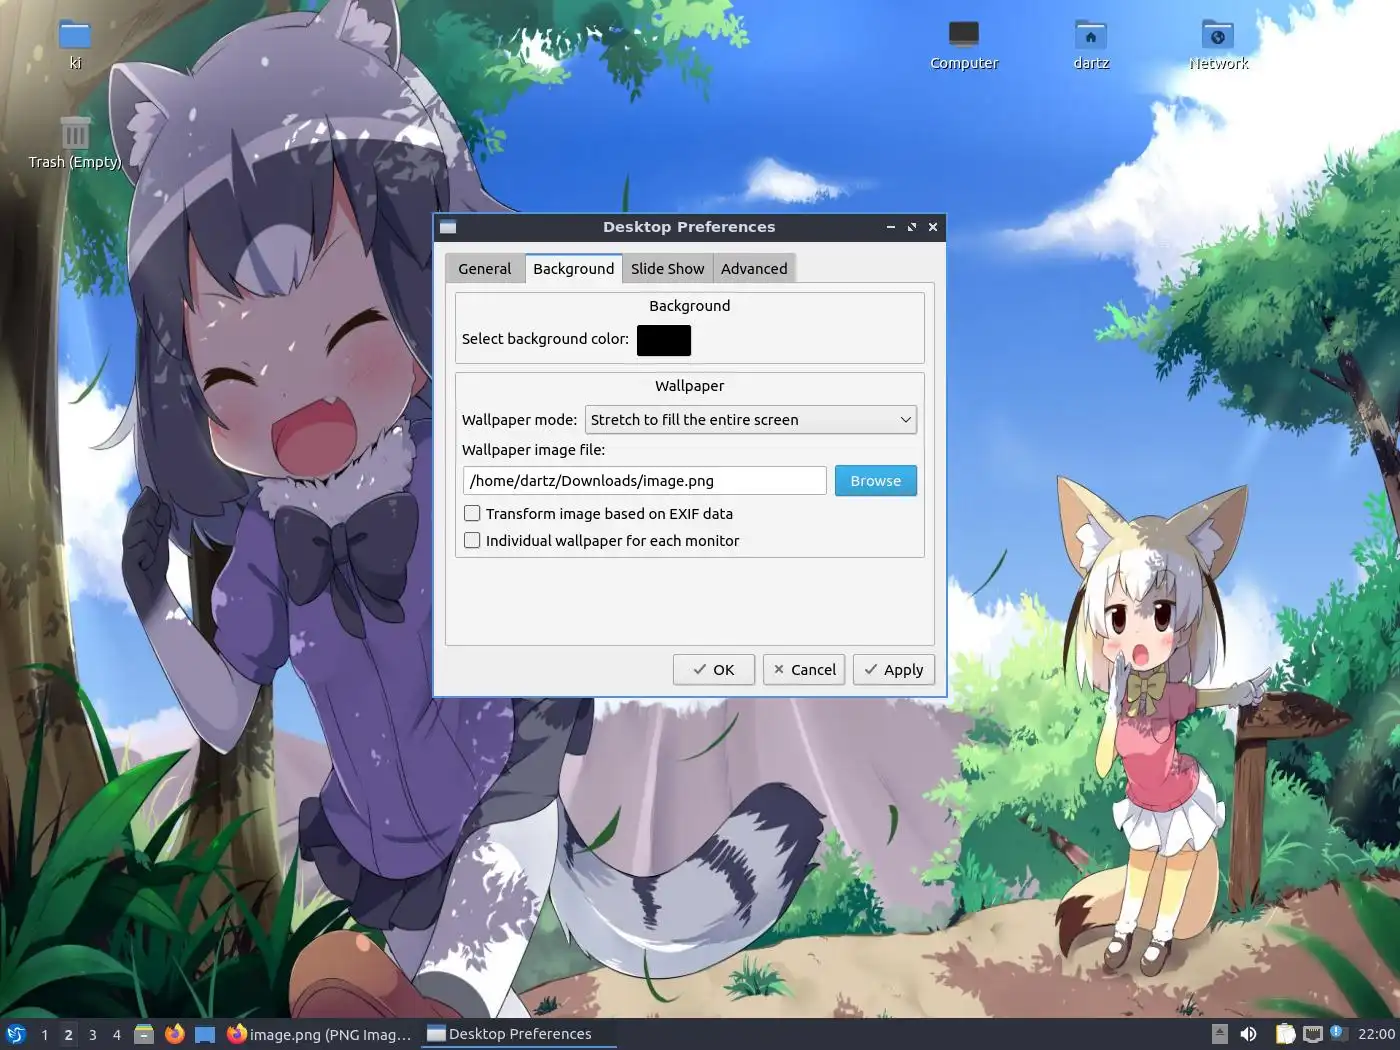
Task: Open the volume control tray icon
Action: pyautogui.click(x=1249, y=1034)
